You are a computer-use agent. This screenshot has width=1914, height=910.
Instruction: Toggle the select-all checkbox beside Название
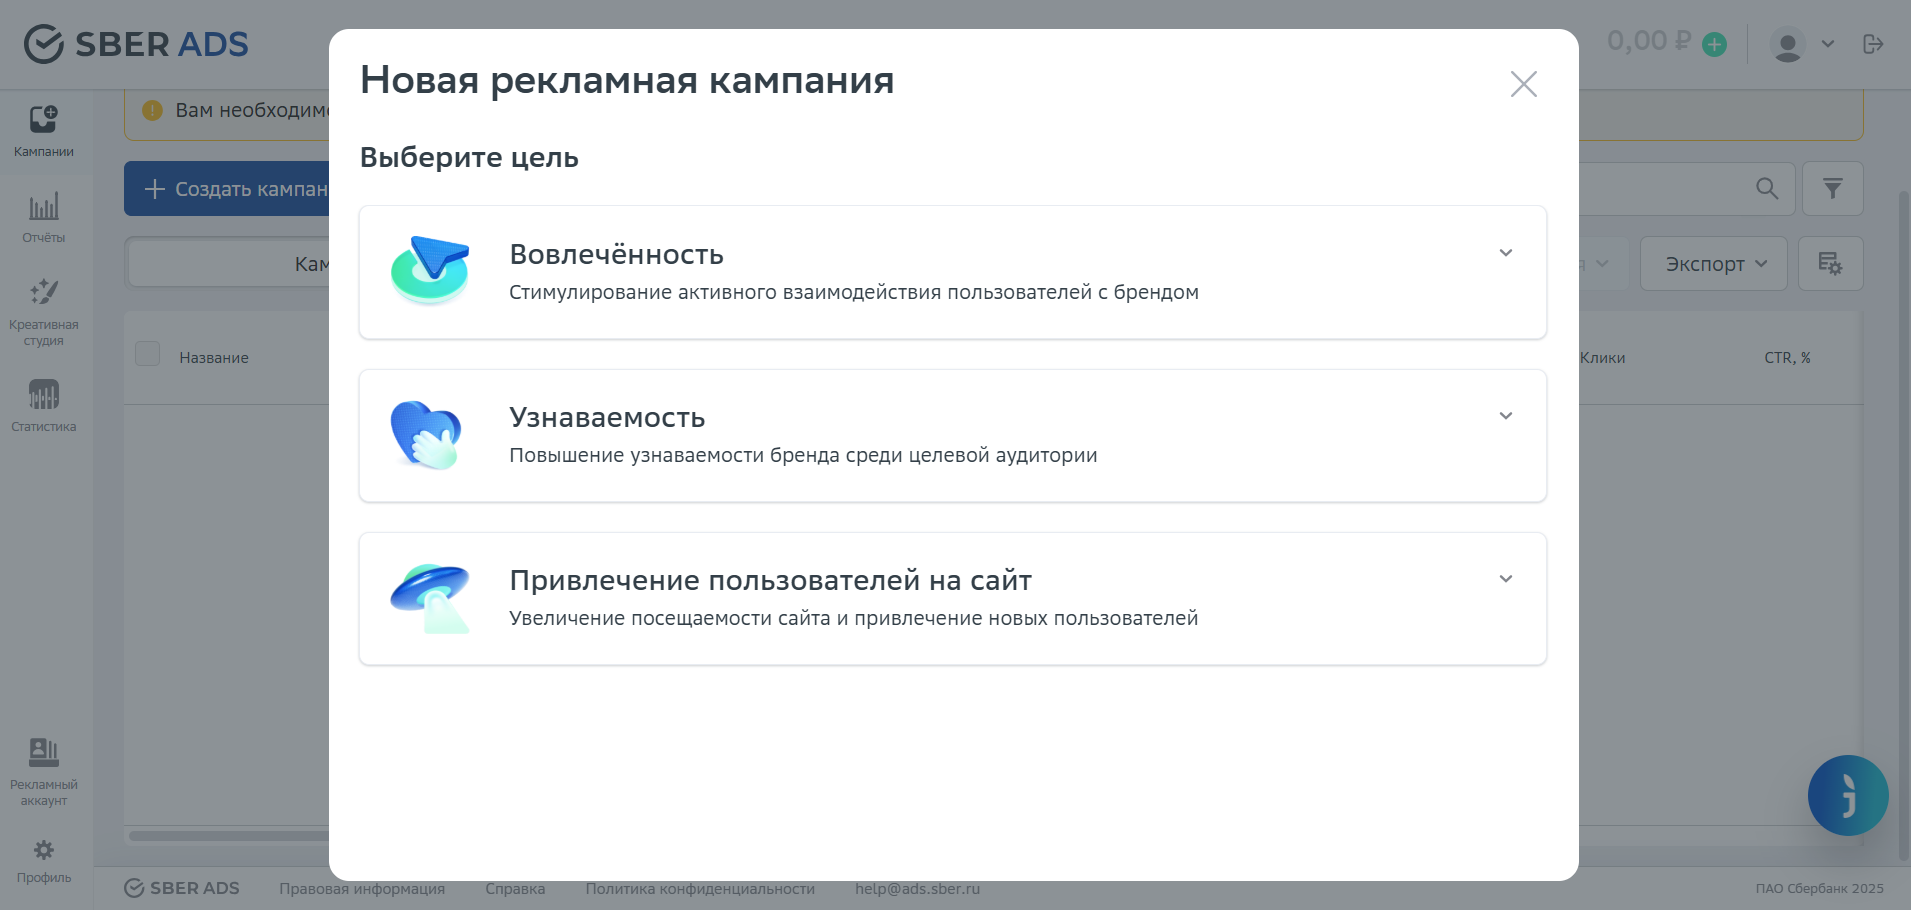[x=147, y=353]
